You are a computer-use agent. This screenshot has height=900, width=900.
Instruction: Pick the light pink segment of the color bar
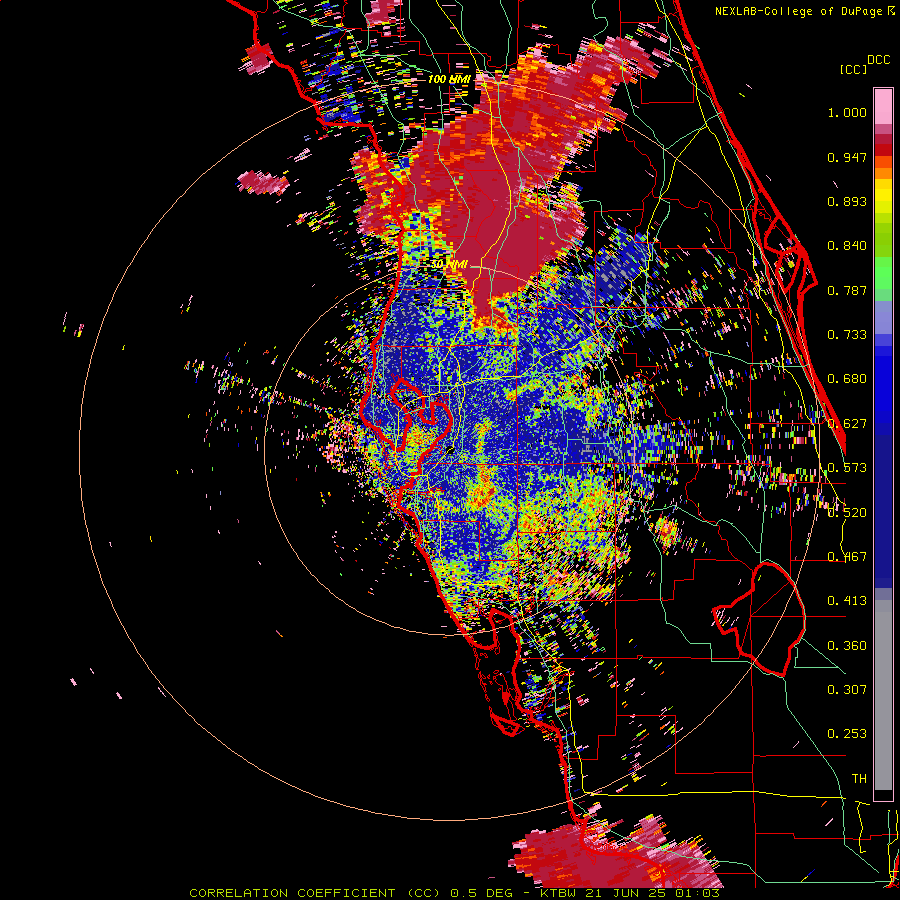(x=883, y=107)
